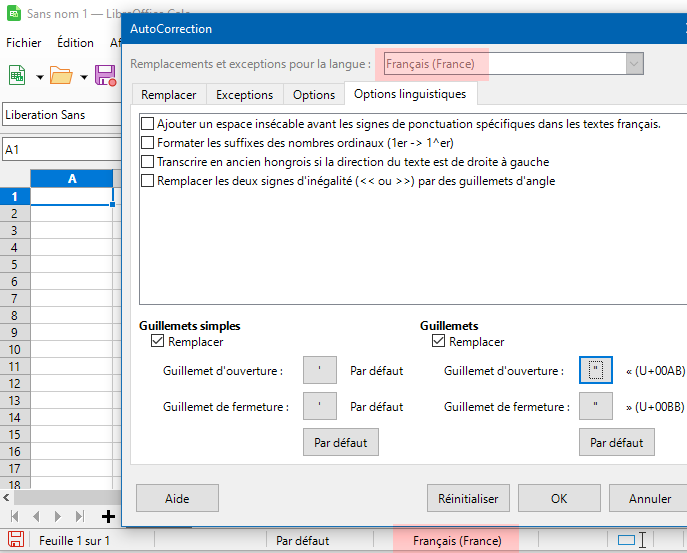The width and height of the screenshot is (687, 553).
Task: Click the single quote closing character button
Action: point(319,407)
